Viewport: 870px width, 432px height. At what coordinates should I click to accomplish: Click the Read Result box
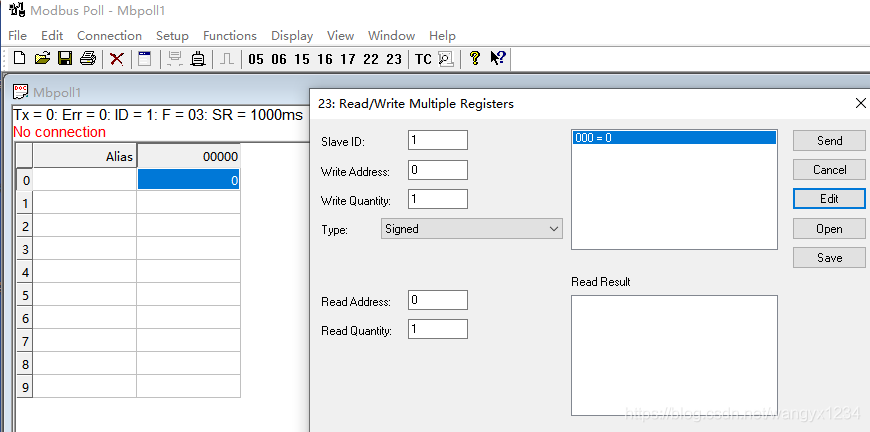[x=674, y=355]
